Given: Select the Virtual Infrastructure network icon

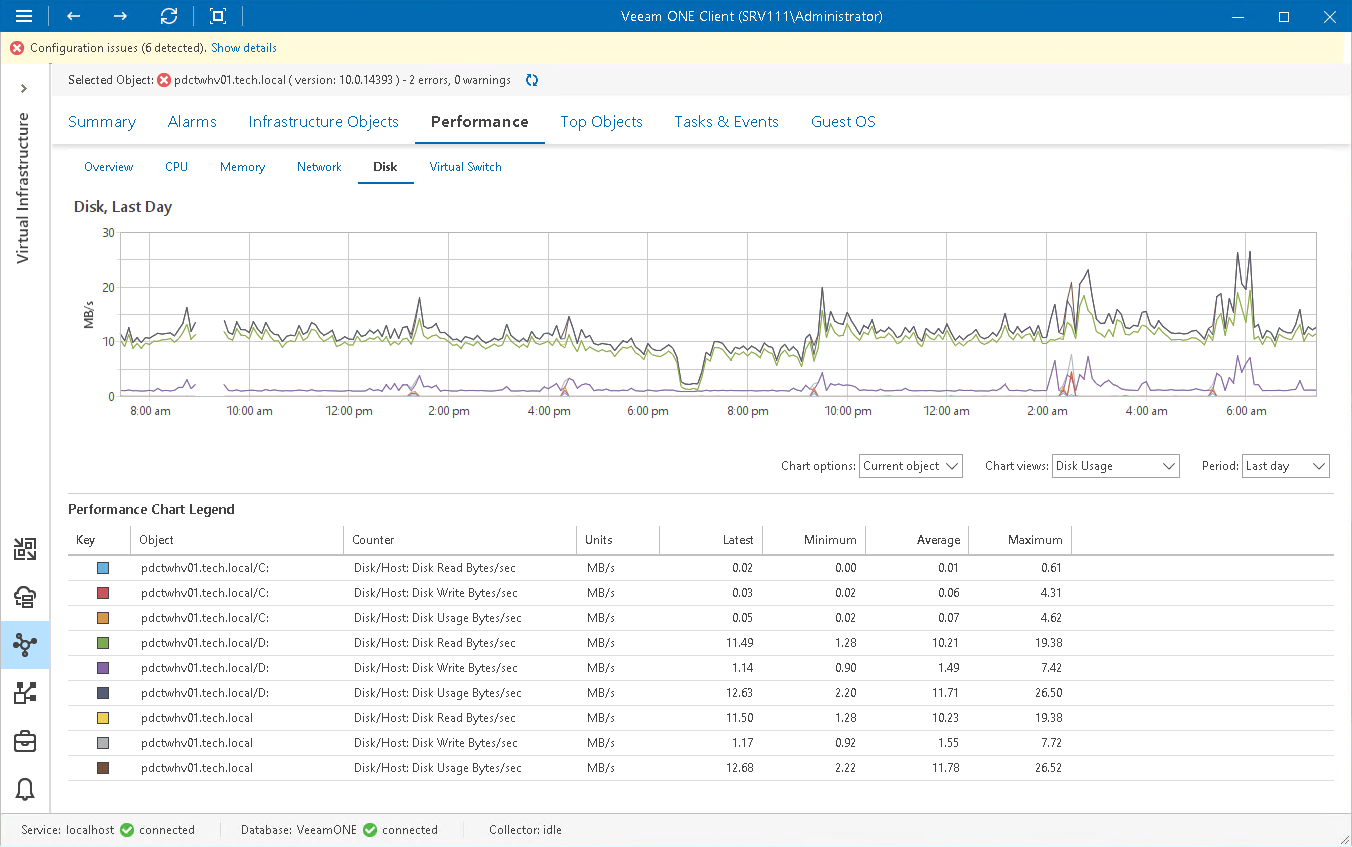Looking at the screenshot, I should tap(24, 644).
